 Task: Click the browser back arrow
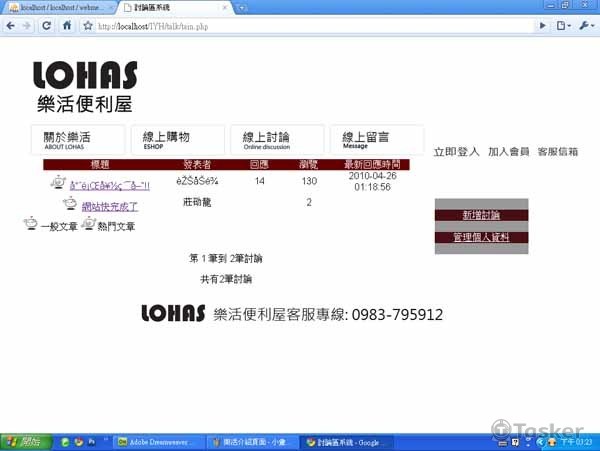[x=9, y=26]
